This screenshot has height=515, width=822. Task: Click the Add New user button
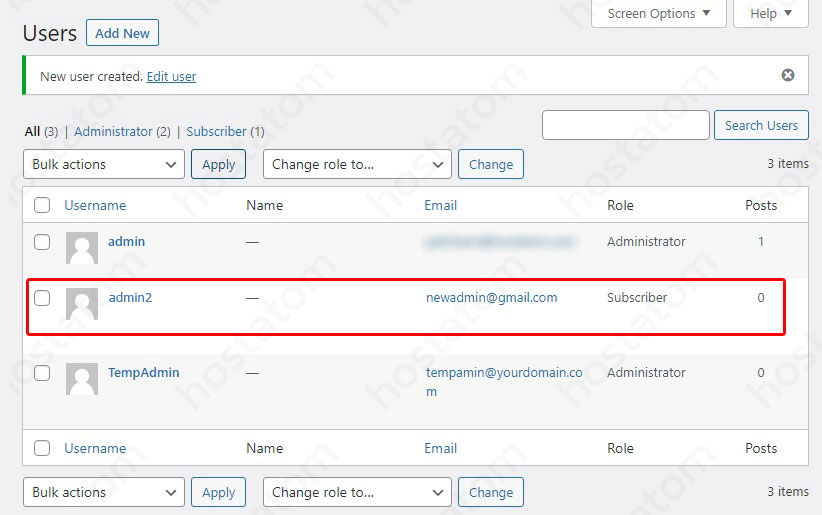122,33
